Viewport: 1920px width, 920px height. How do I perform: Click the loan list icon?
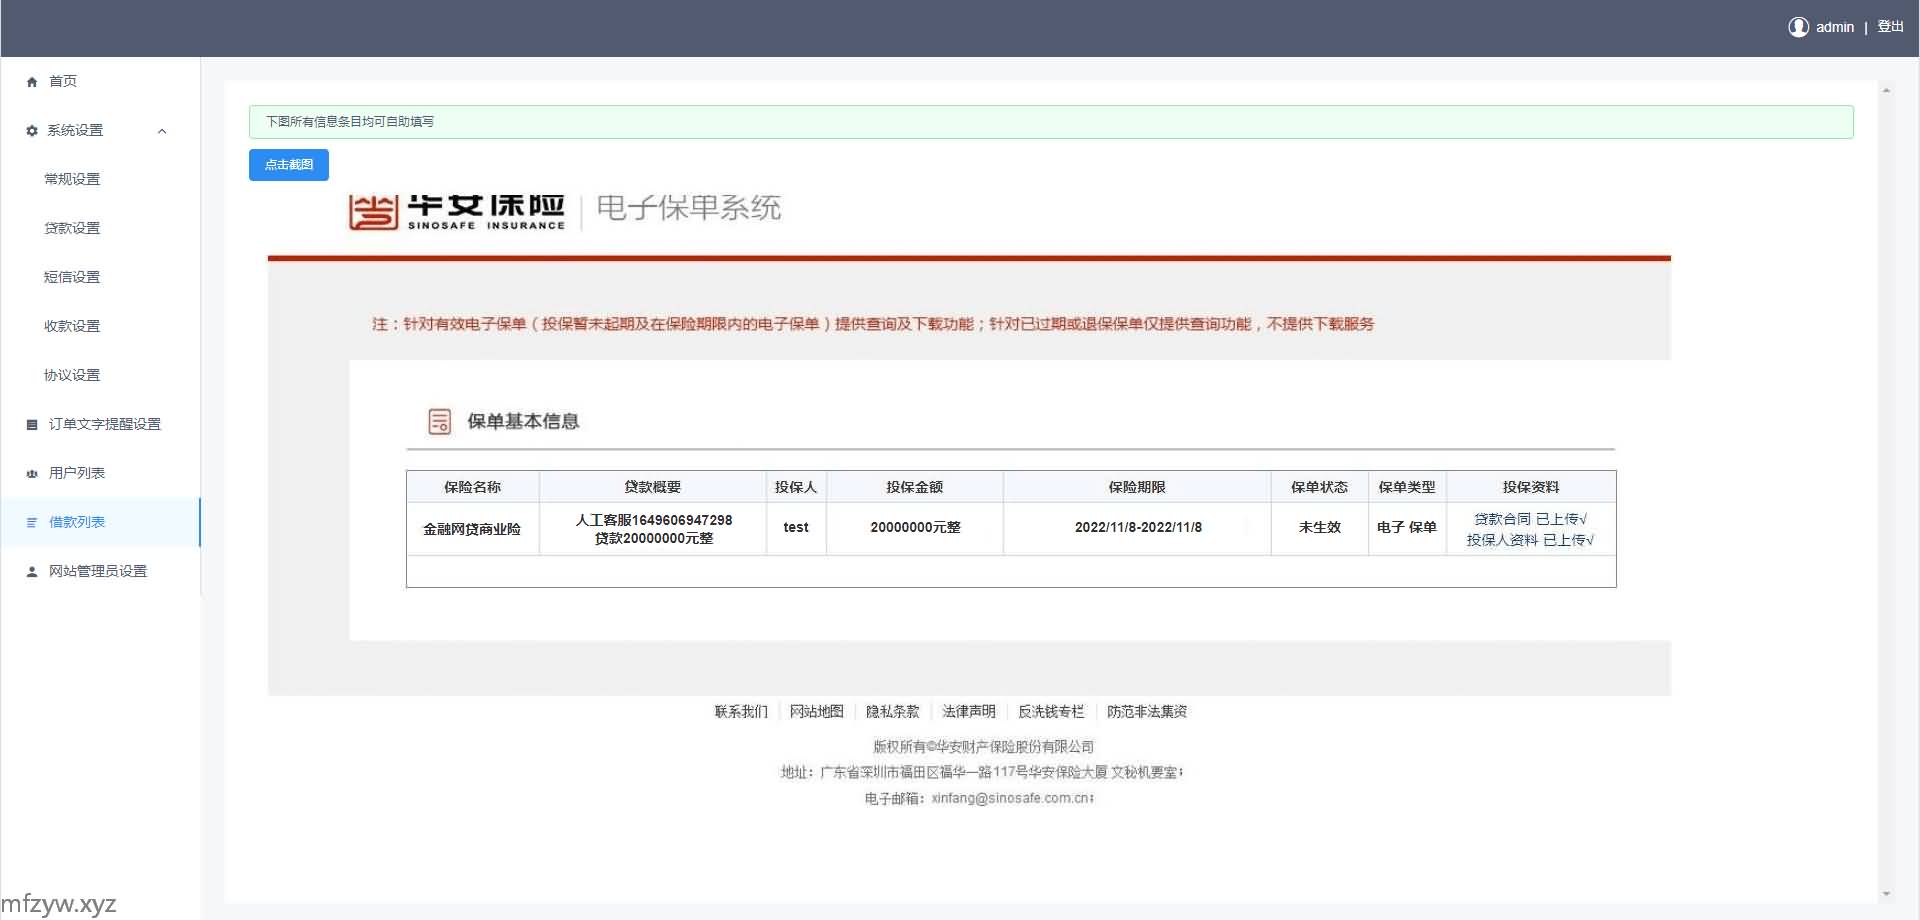coord(32,523)
